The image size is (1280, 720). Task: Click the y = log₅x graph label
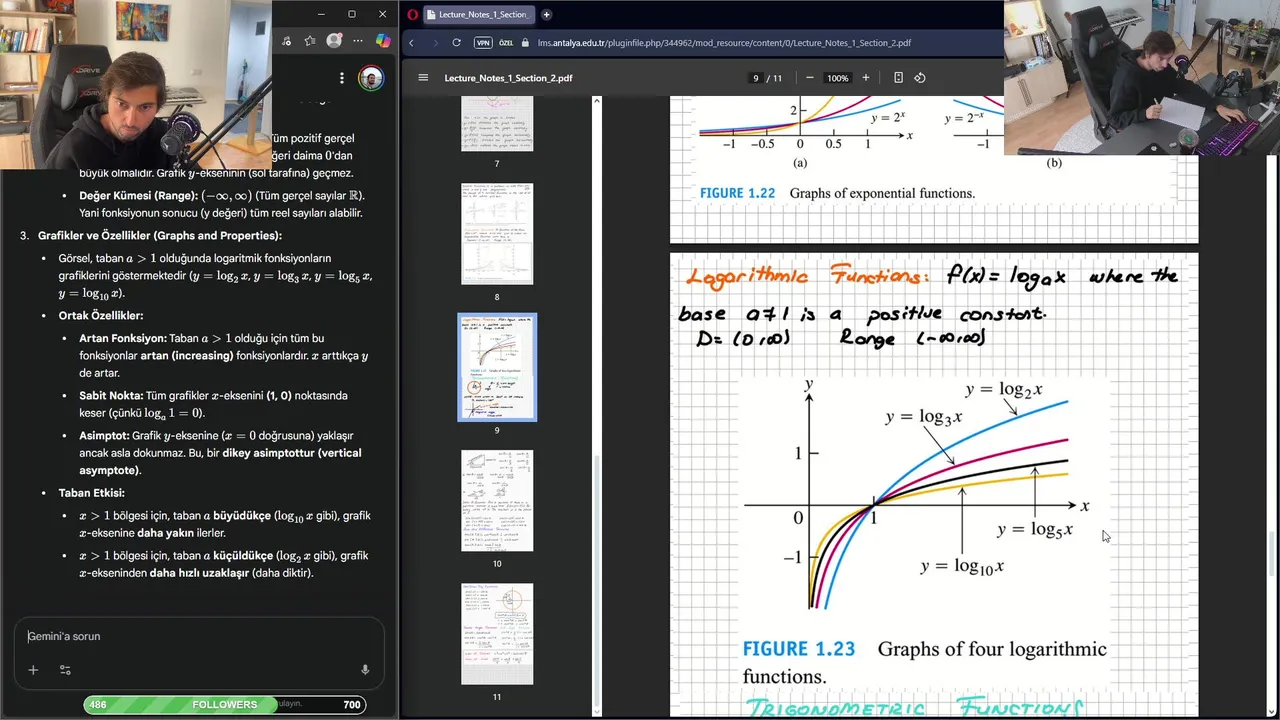(x=1035, y=530)
